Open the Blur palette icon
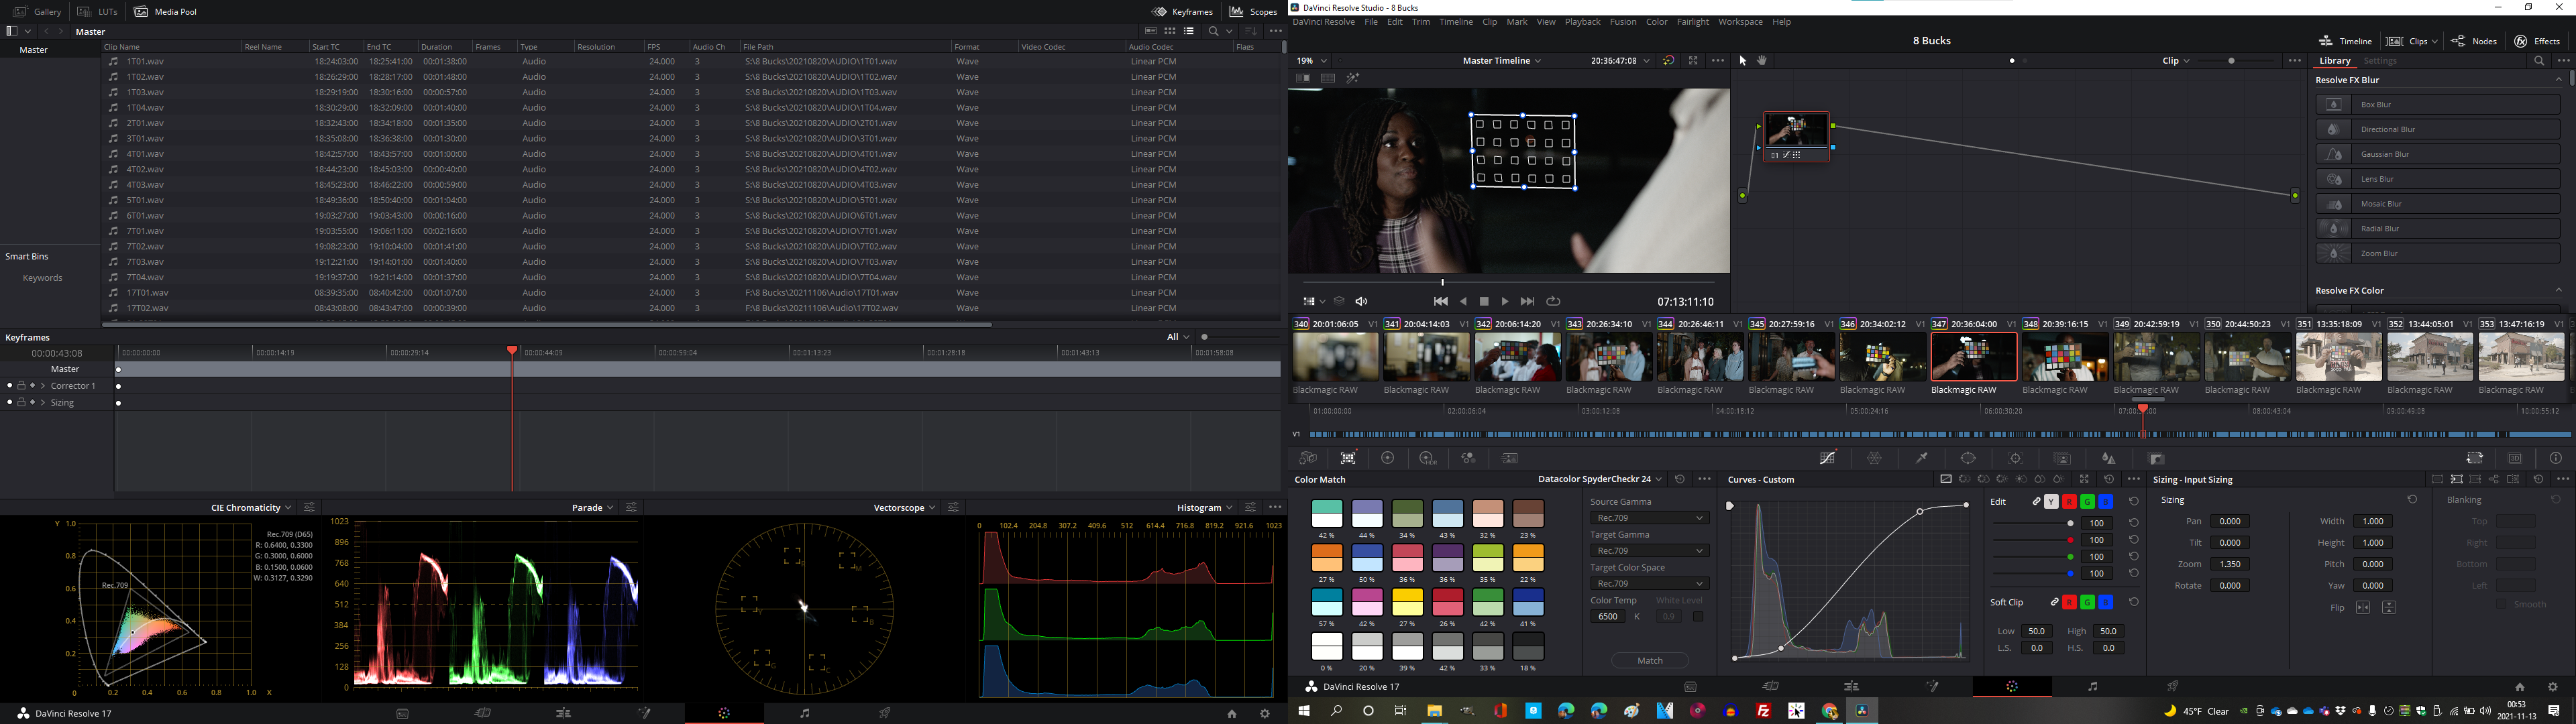The height and width of the screenshot is (724, 2576). point(2108,458)
